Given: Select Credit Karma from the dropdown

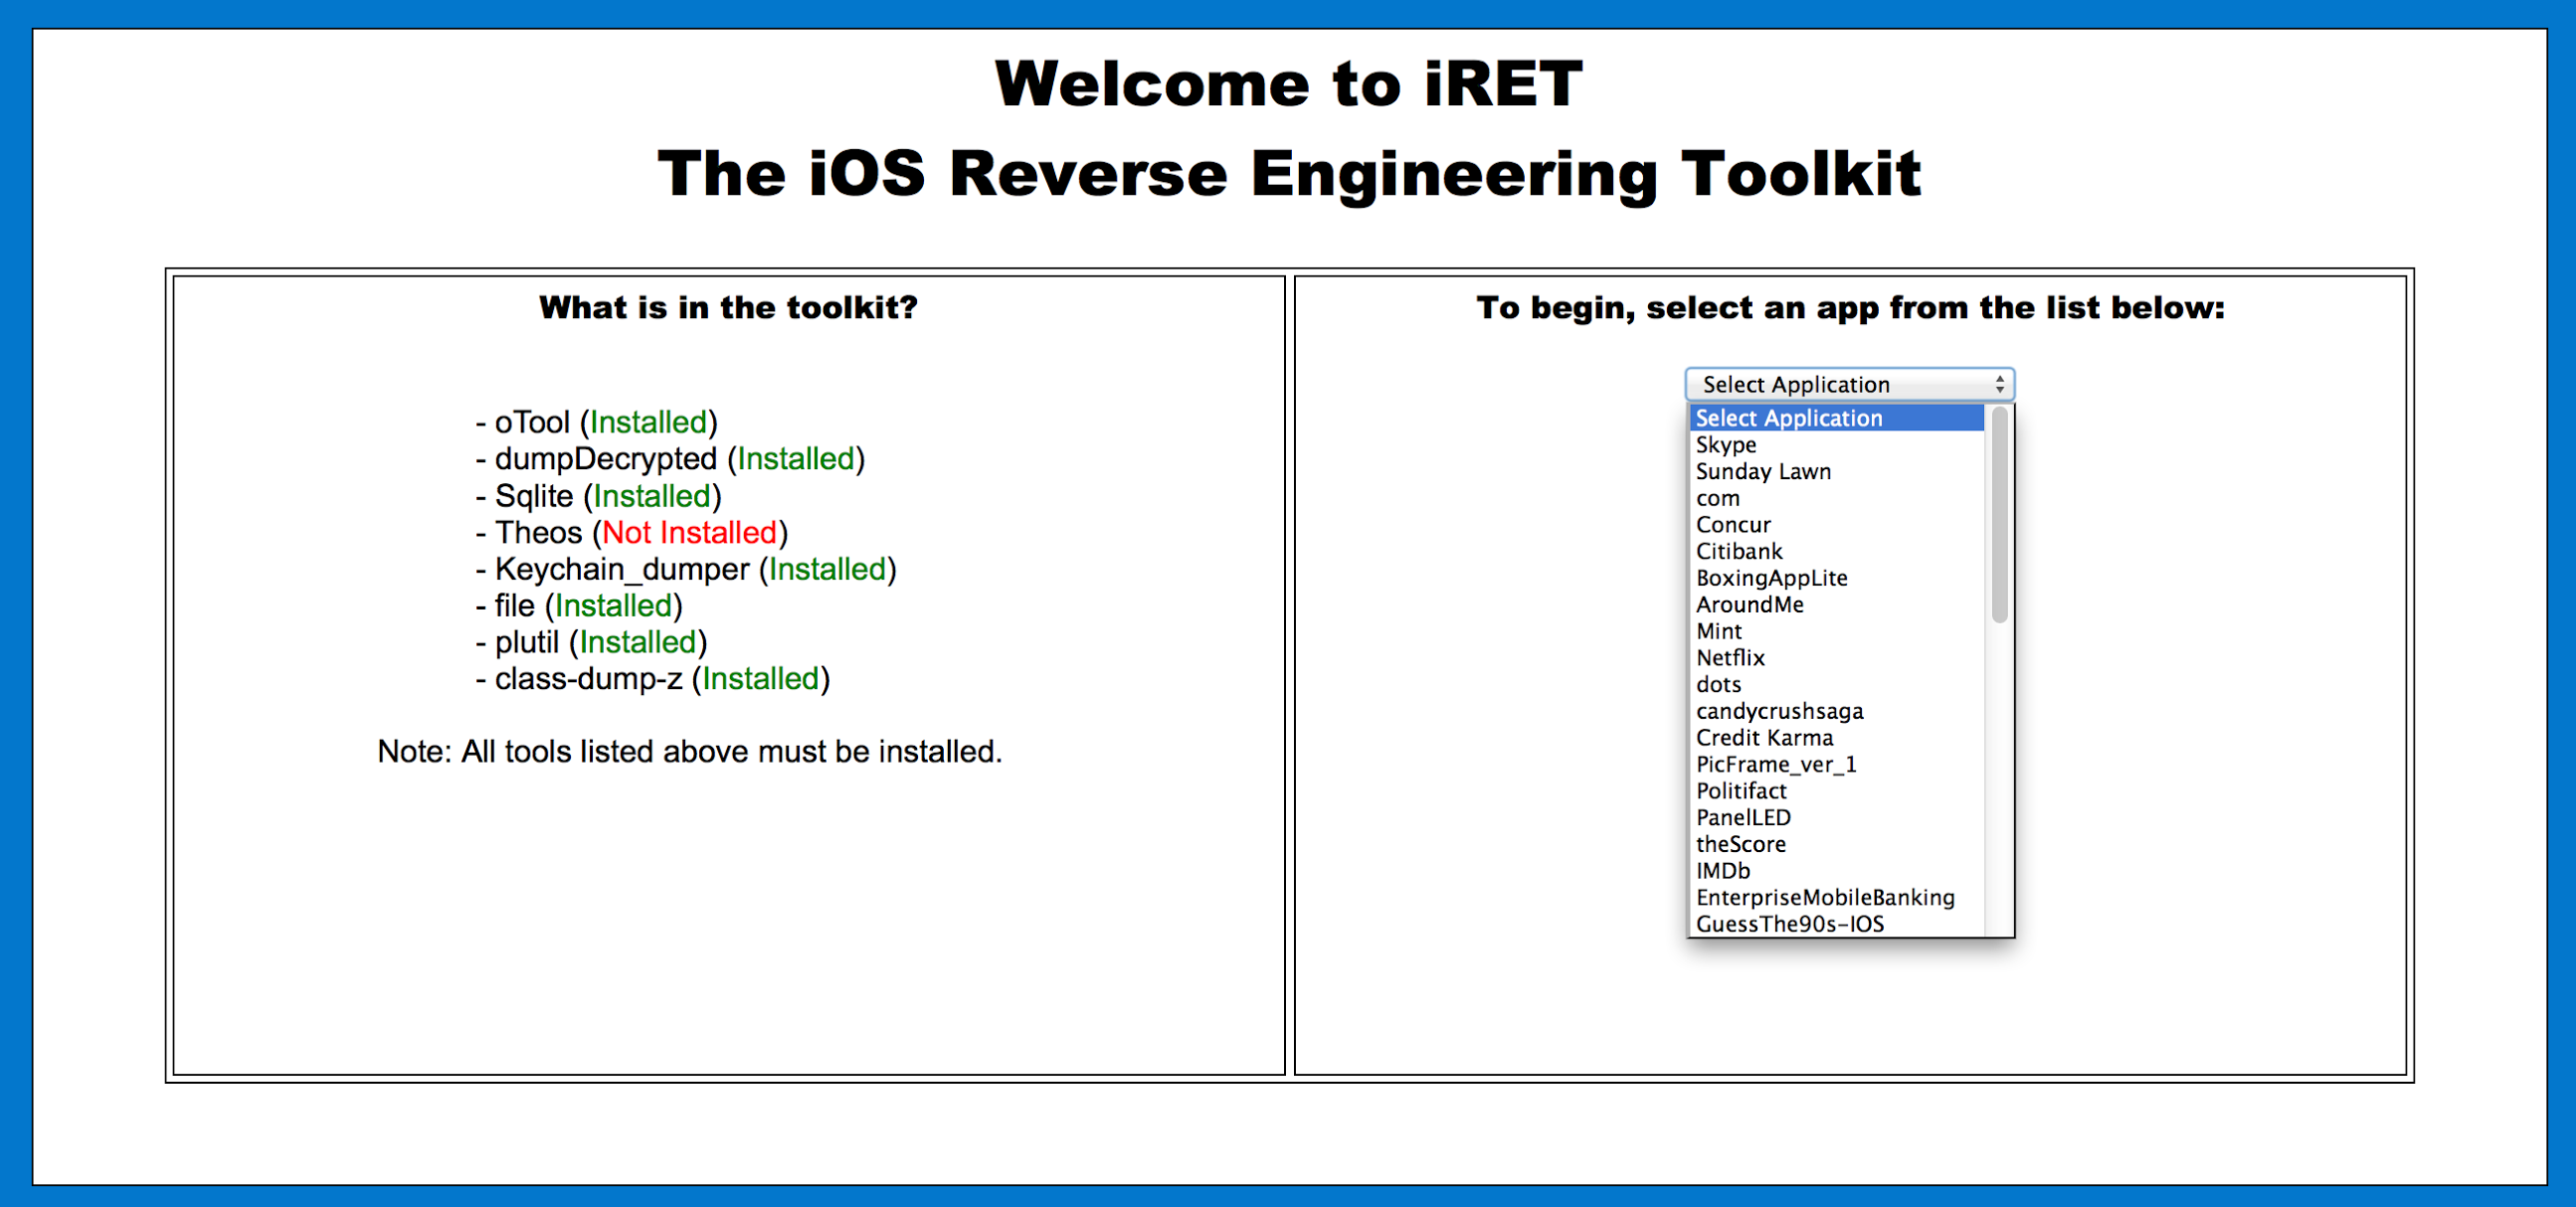Looking at the screenshot, I should click(1764, 738).
